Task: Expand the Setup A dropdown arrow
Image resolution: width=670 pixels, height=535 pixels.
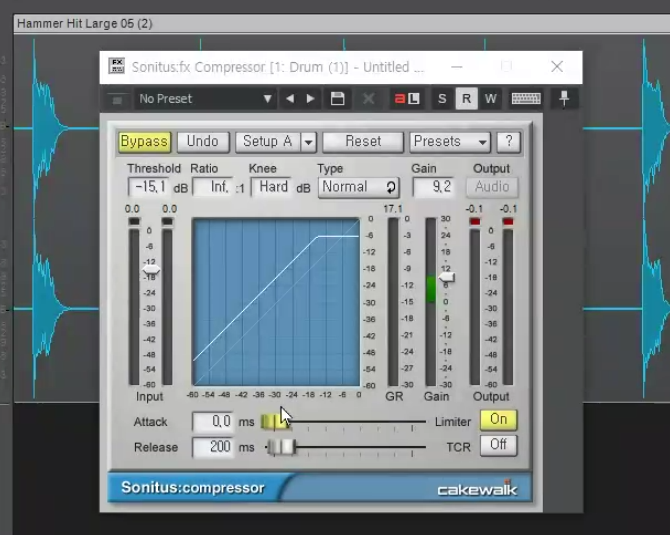Action: 309,142
